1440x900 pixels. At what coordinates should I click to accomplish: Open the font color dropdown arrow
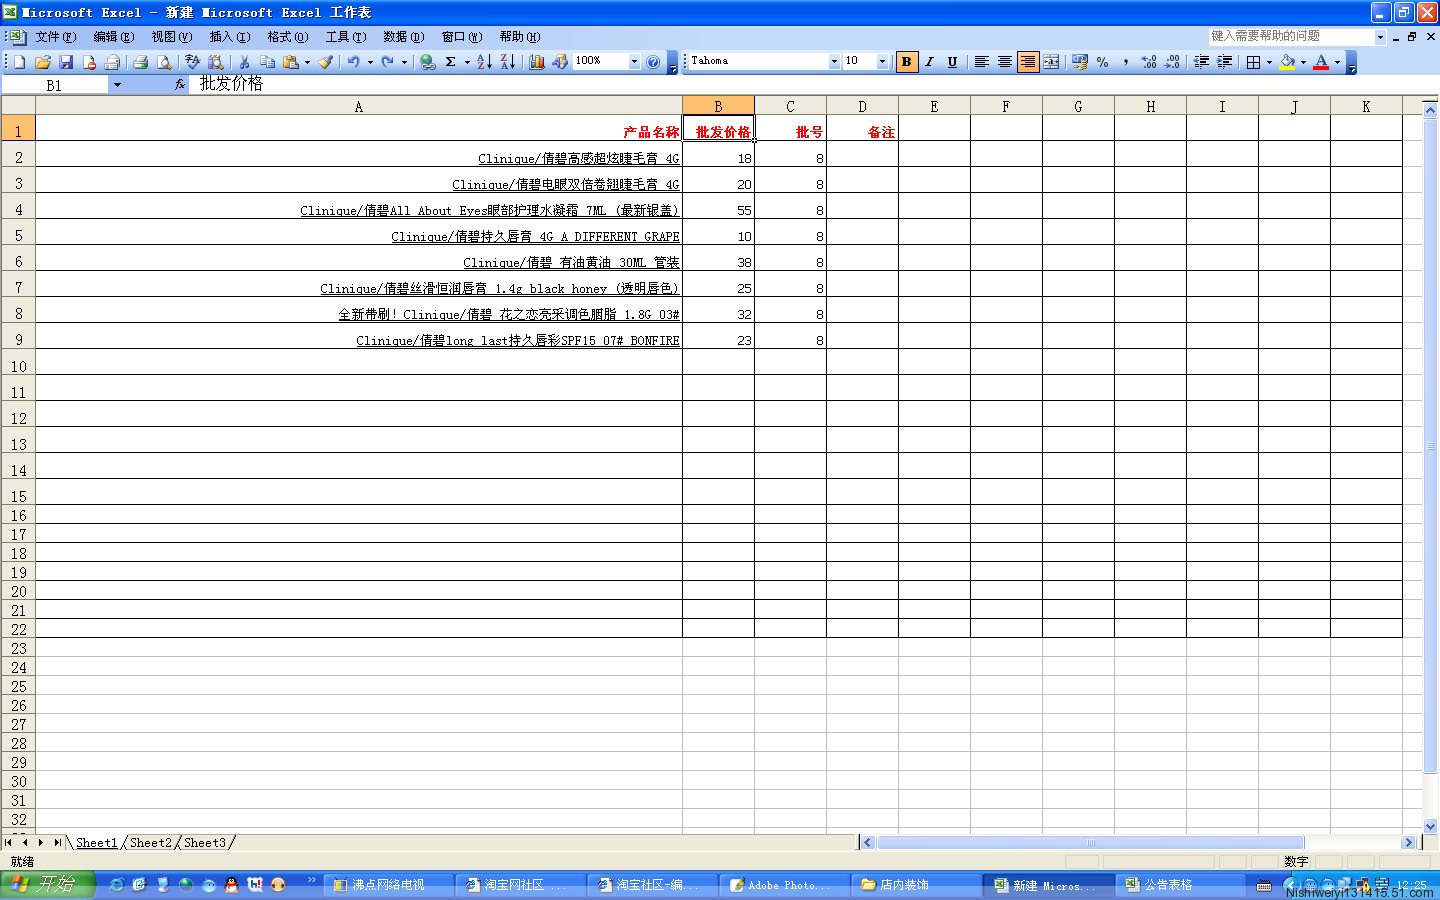tap(1337, 62)
